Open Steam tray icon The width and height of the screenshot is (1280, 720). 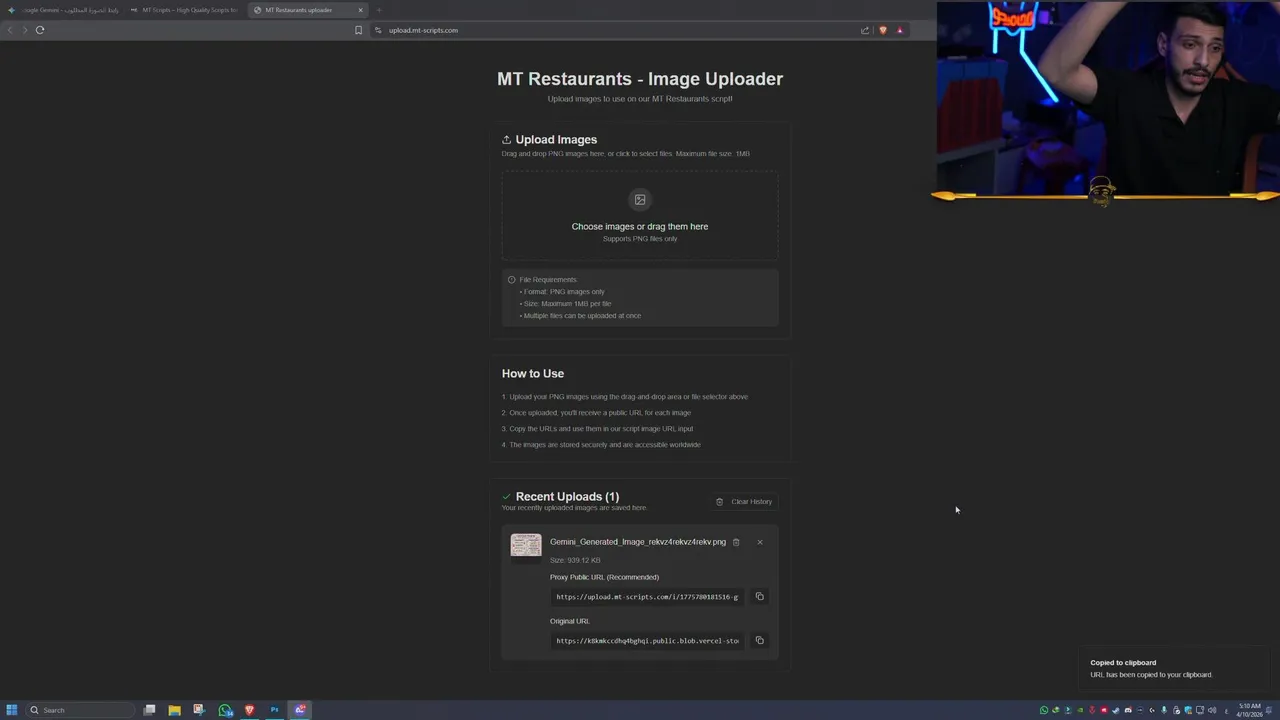pos(1116,710)
